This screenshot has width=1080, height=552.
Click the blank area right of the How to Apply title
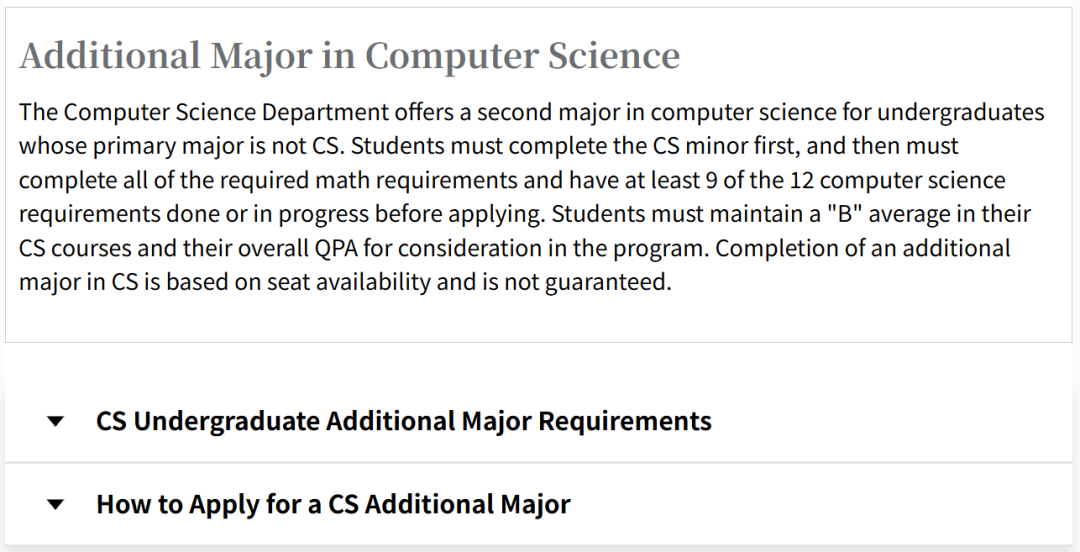pyautogui.click(x=820, y=504)
